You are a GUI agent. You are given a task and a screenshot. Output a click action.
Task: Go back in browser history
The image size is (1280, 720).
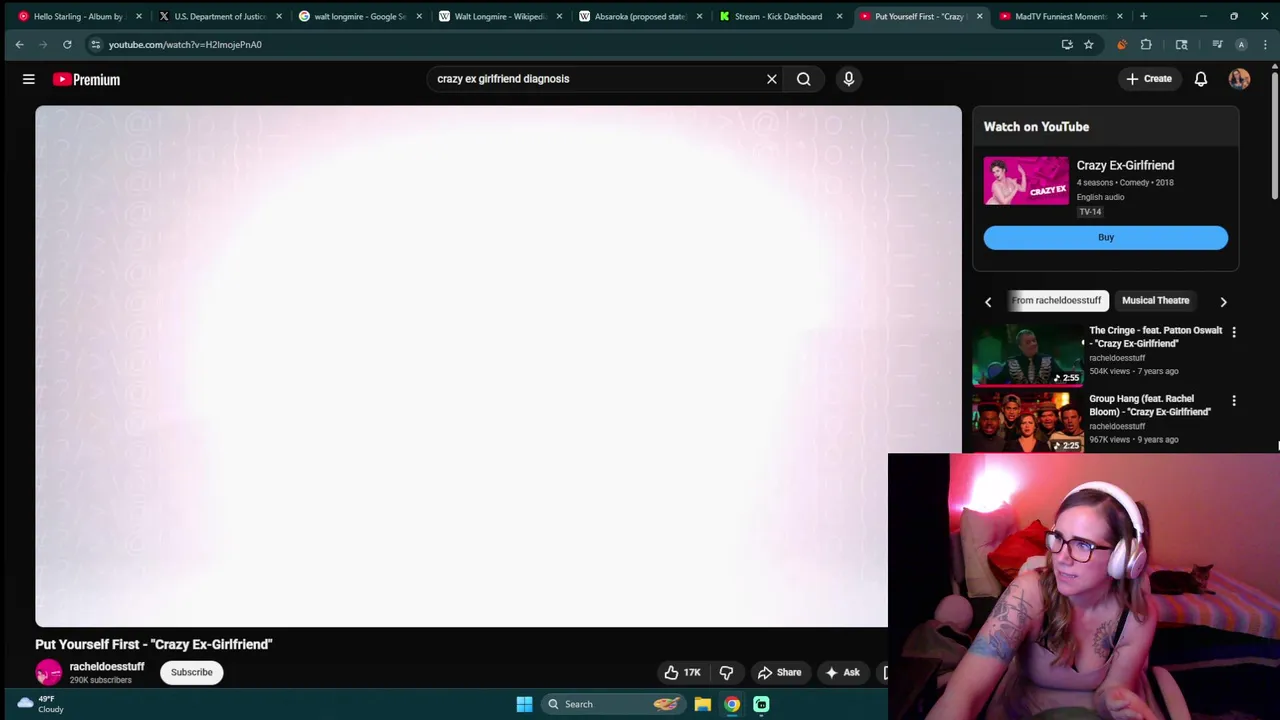pos(19,44)
